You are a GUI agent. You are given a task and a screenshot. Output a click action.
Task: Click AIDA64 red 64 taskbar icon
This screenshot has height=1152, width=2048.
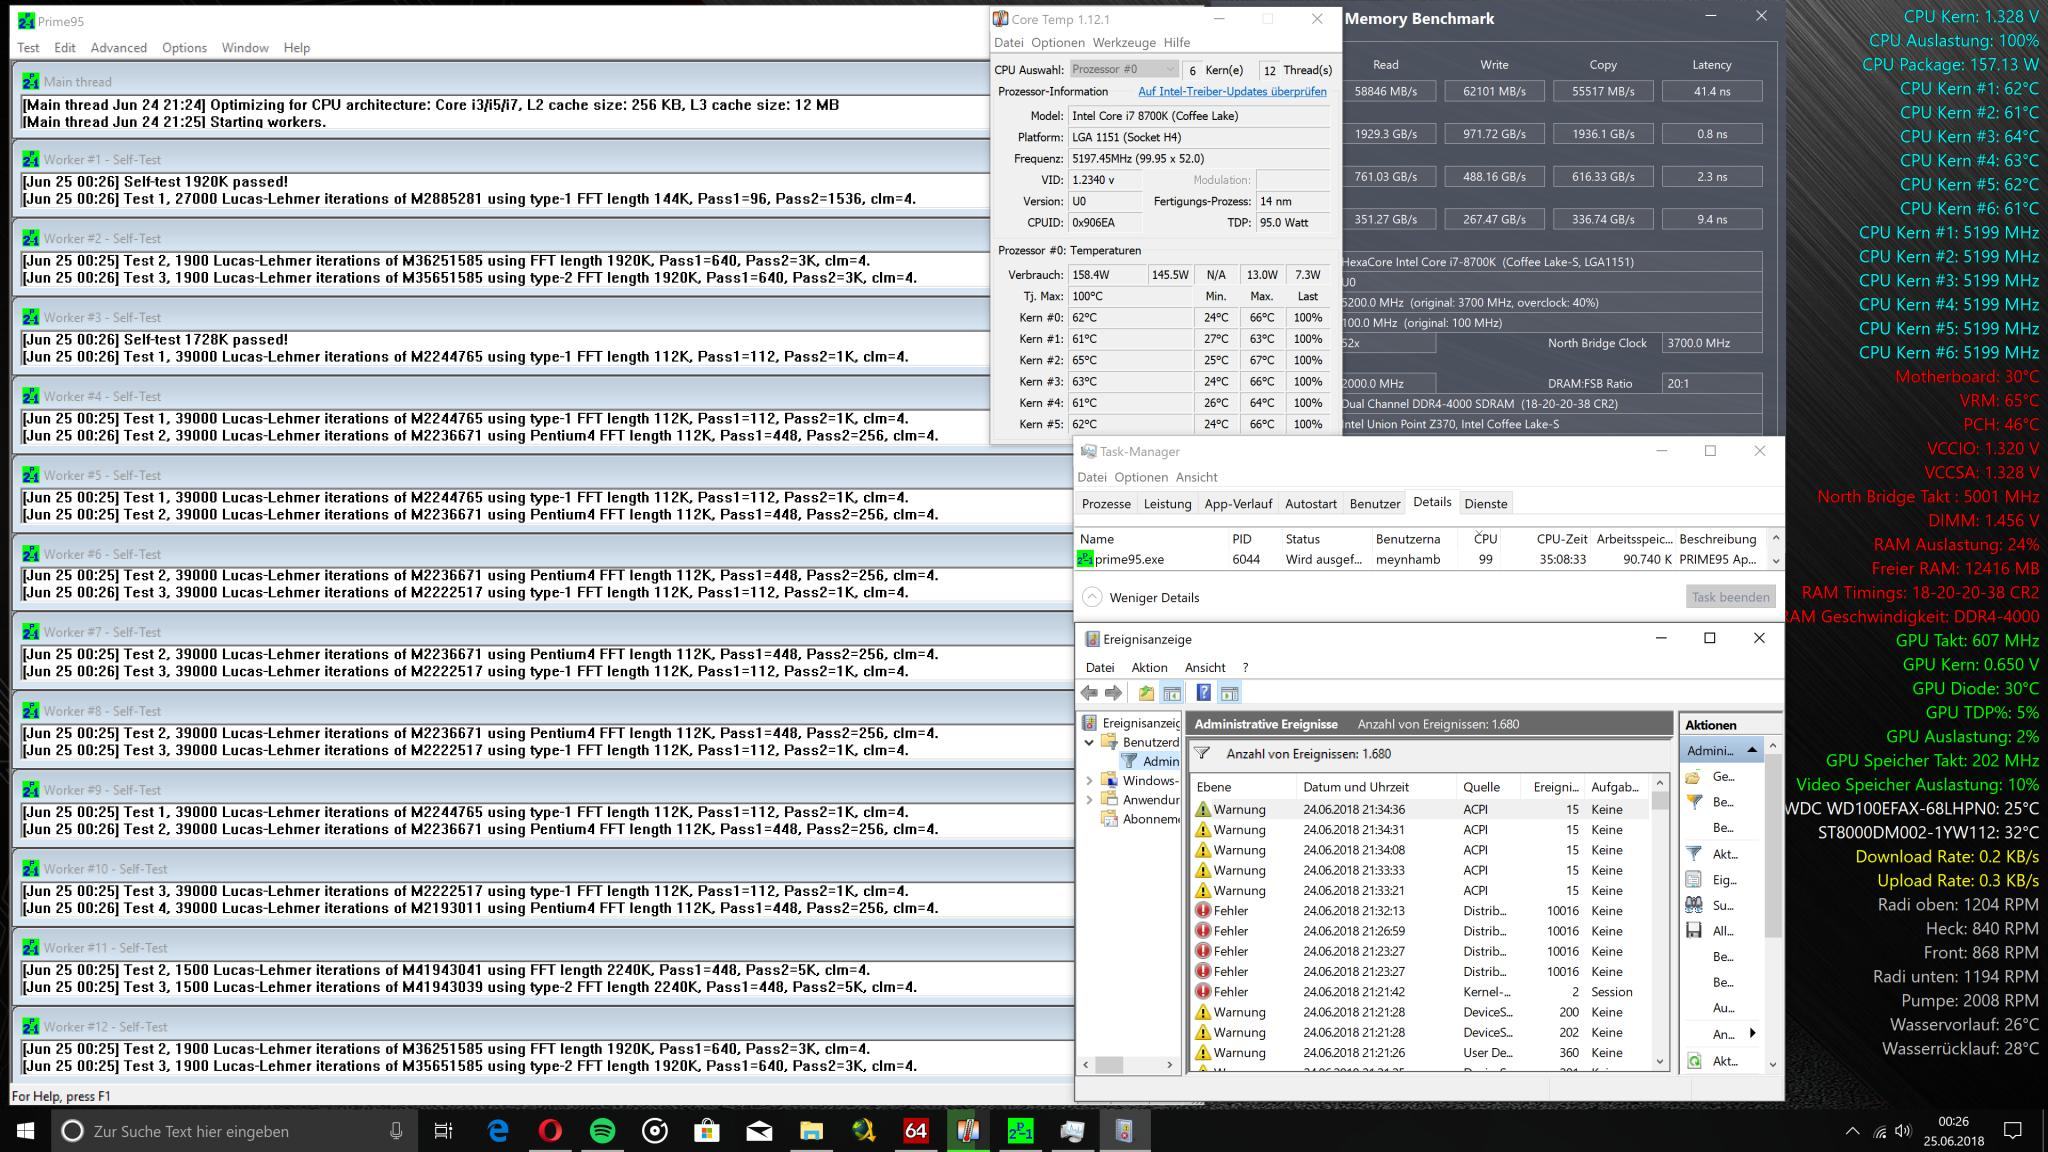pos(915,1131)
